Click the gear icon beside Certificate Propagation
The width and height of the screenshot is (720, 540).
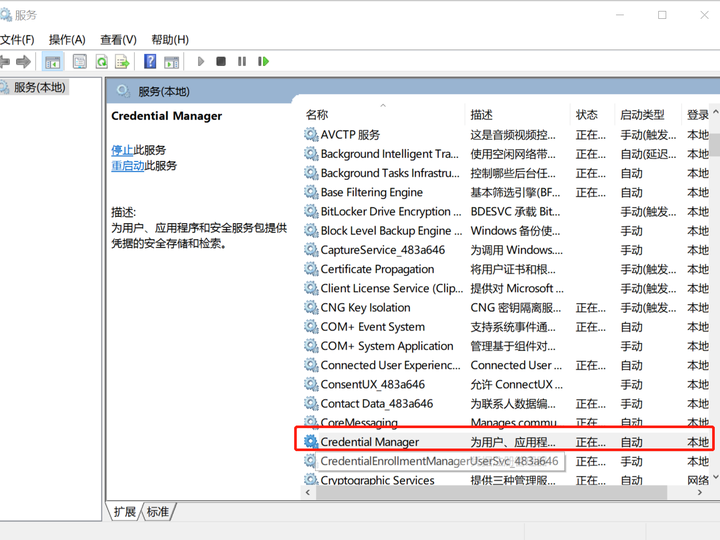click(x=311, y=269)
